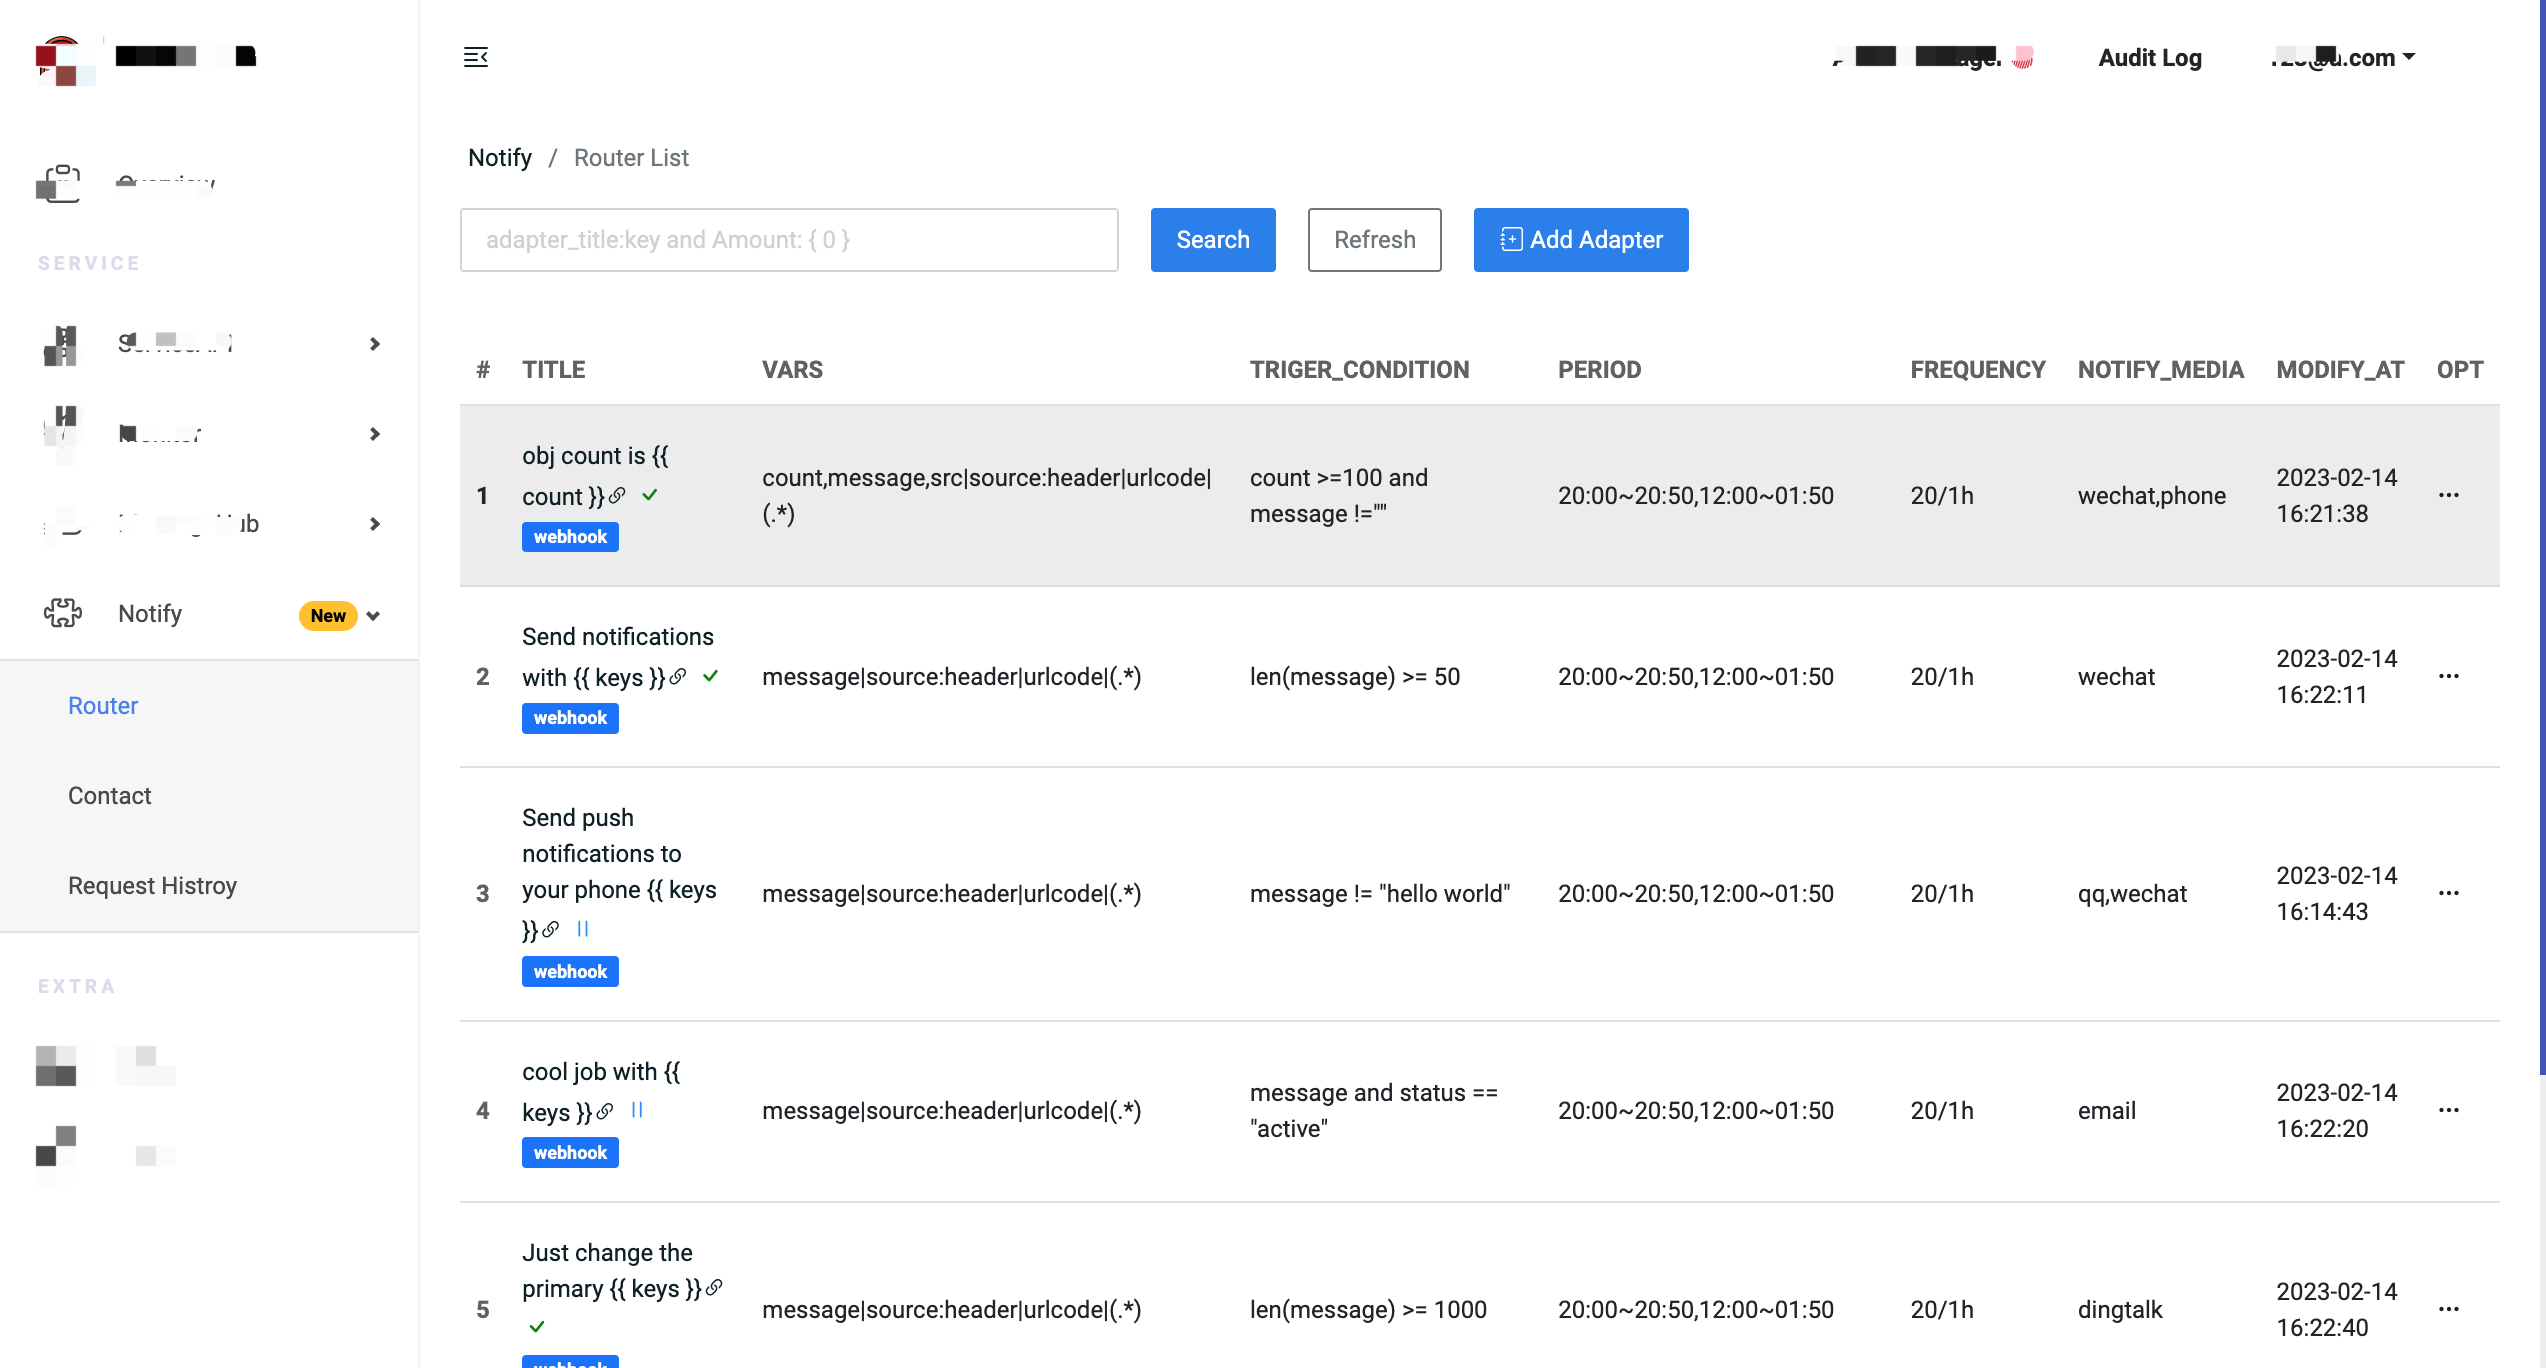Open the Router submenu item
The width and height of the screenshot is (2546, 1368).
click(103, 706)
